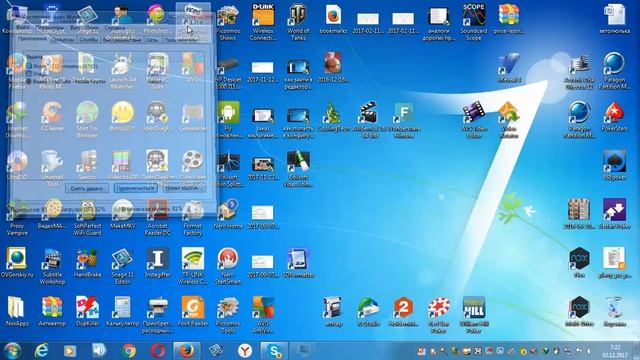Open the Активатор archive icon
Viewport: 640px width, 360px height.
click(52, 311)
